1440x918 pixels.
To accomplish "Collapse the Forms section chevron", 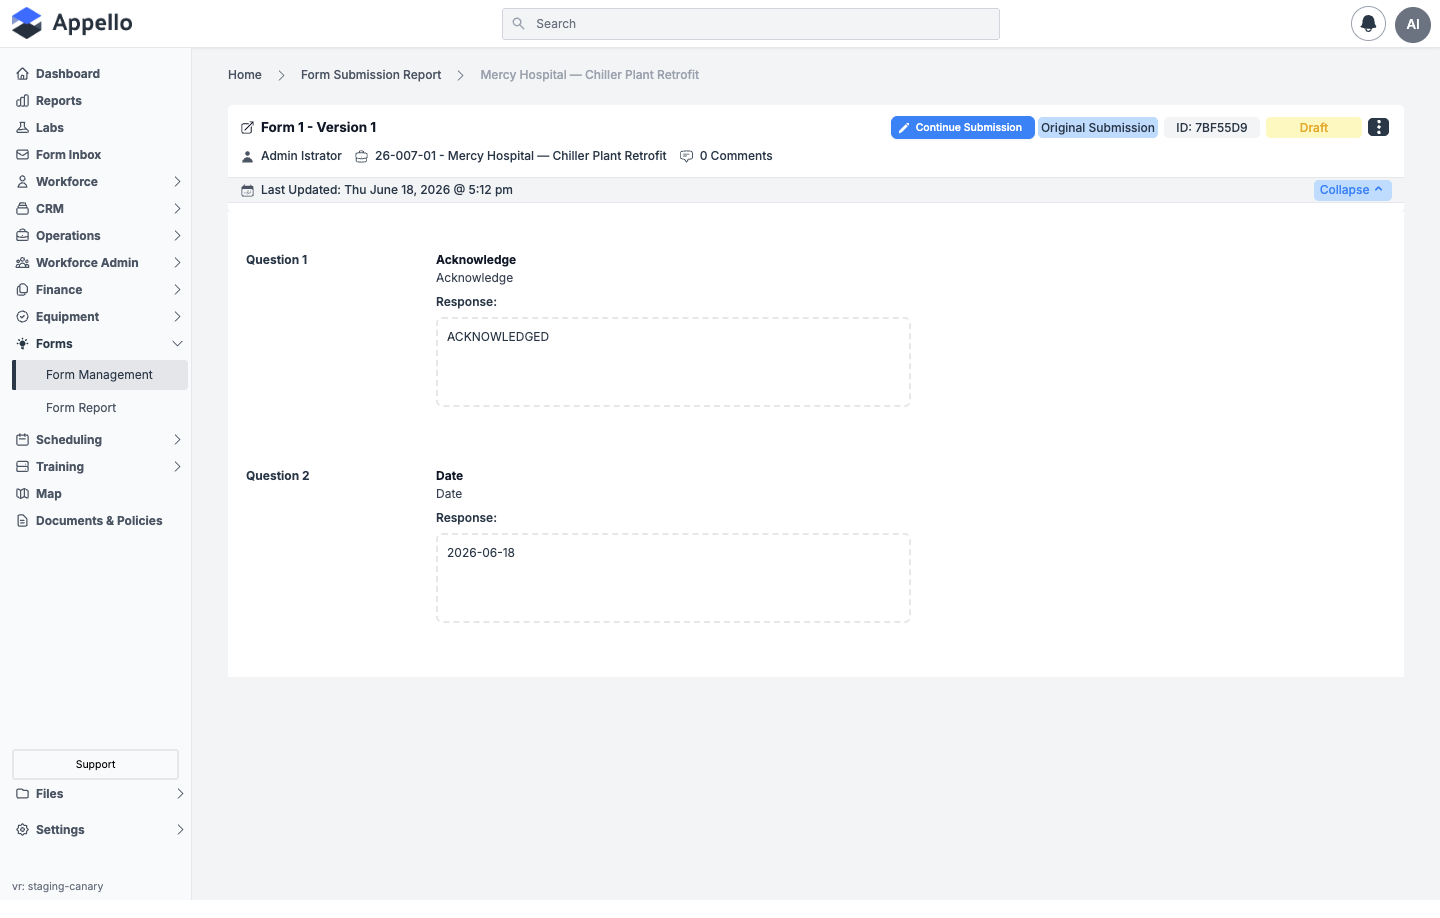I will (177, 344).
